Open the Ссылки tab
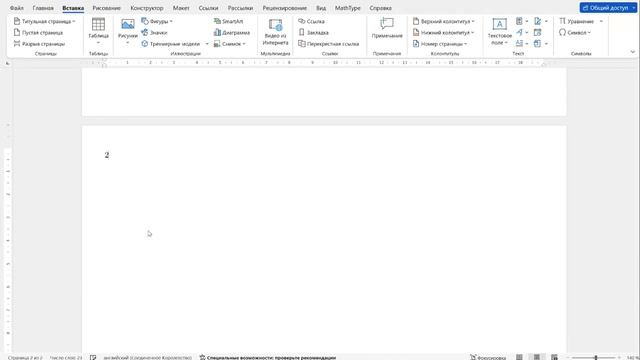640x360 pixels. 208,8
